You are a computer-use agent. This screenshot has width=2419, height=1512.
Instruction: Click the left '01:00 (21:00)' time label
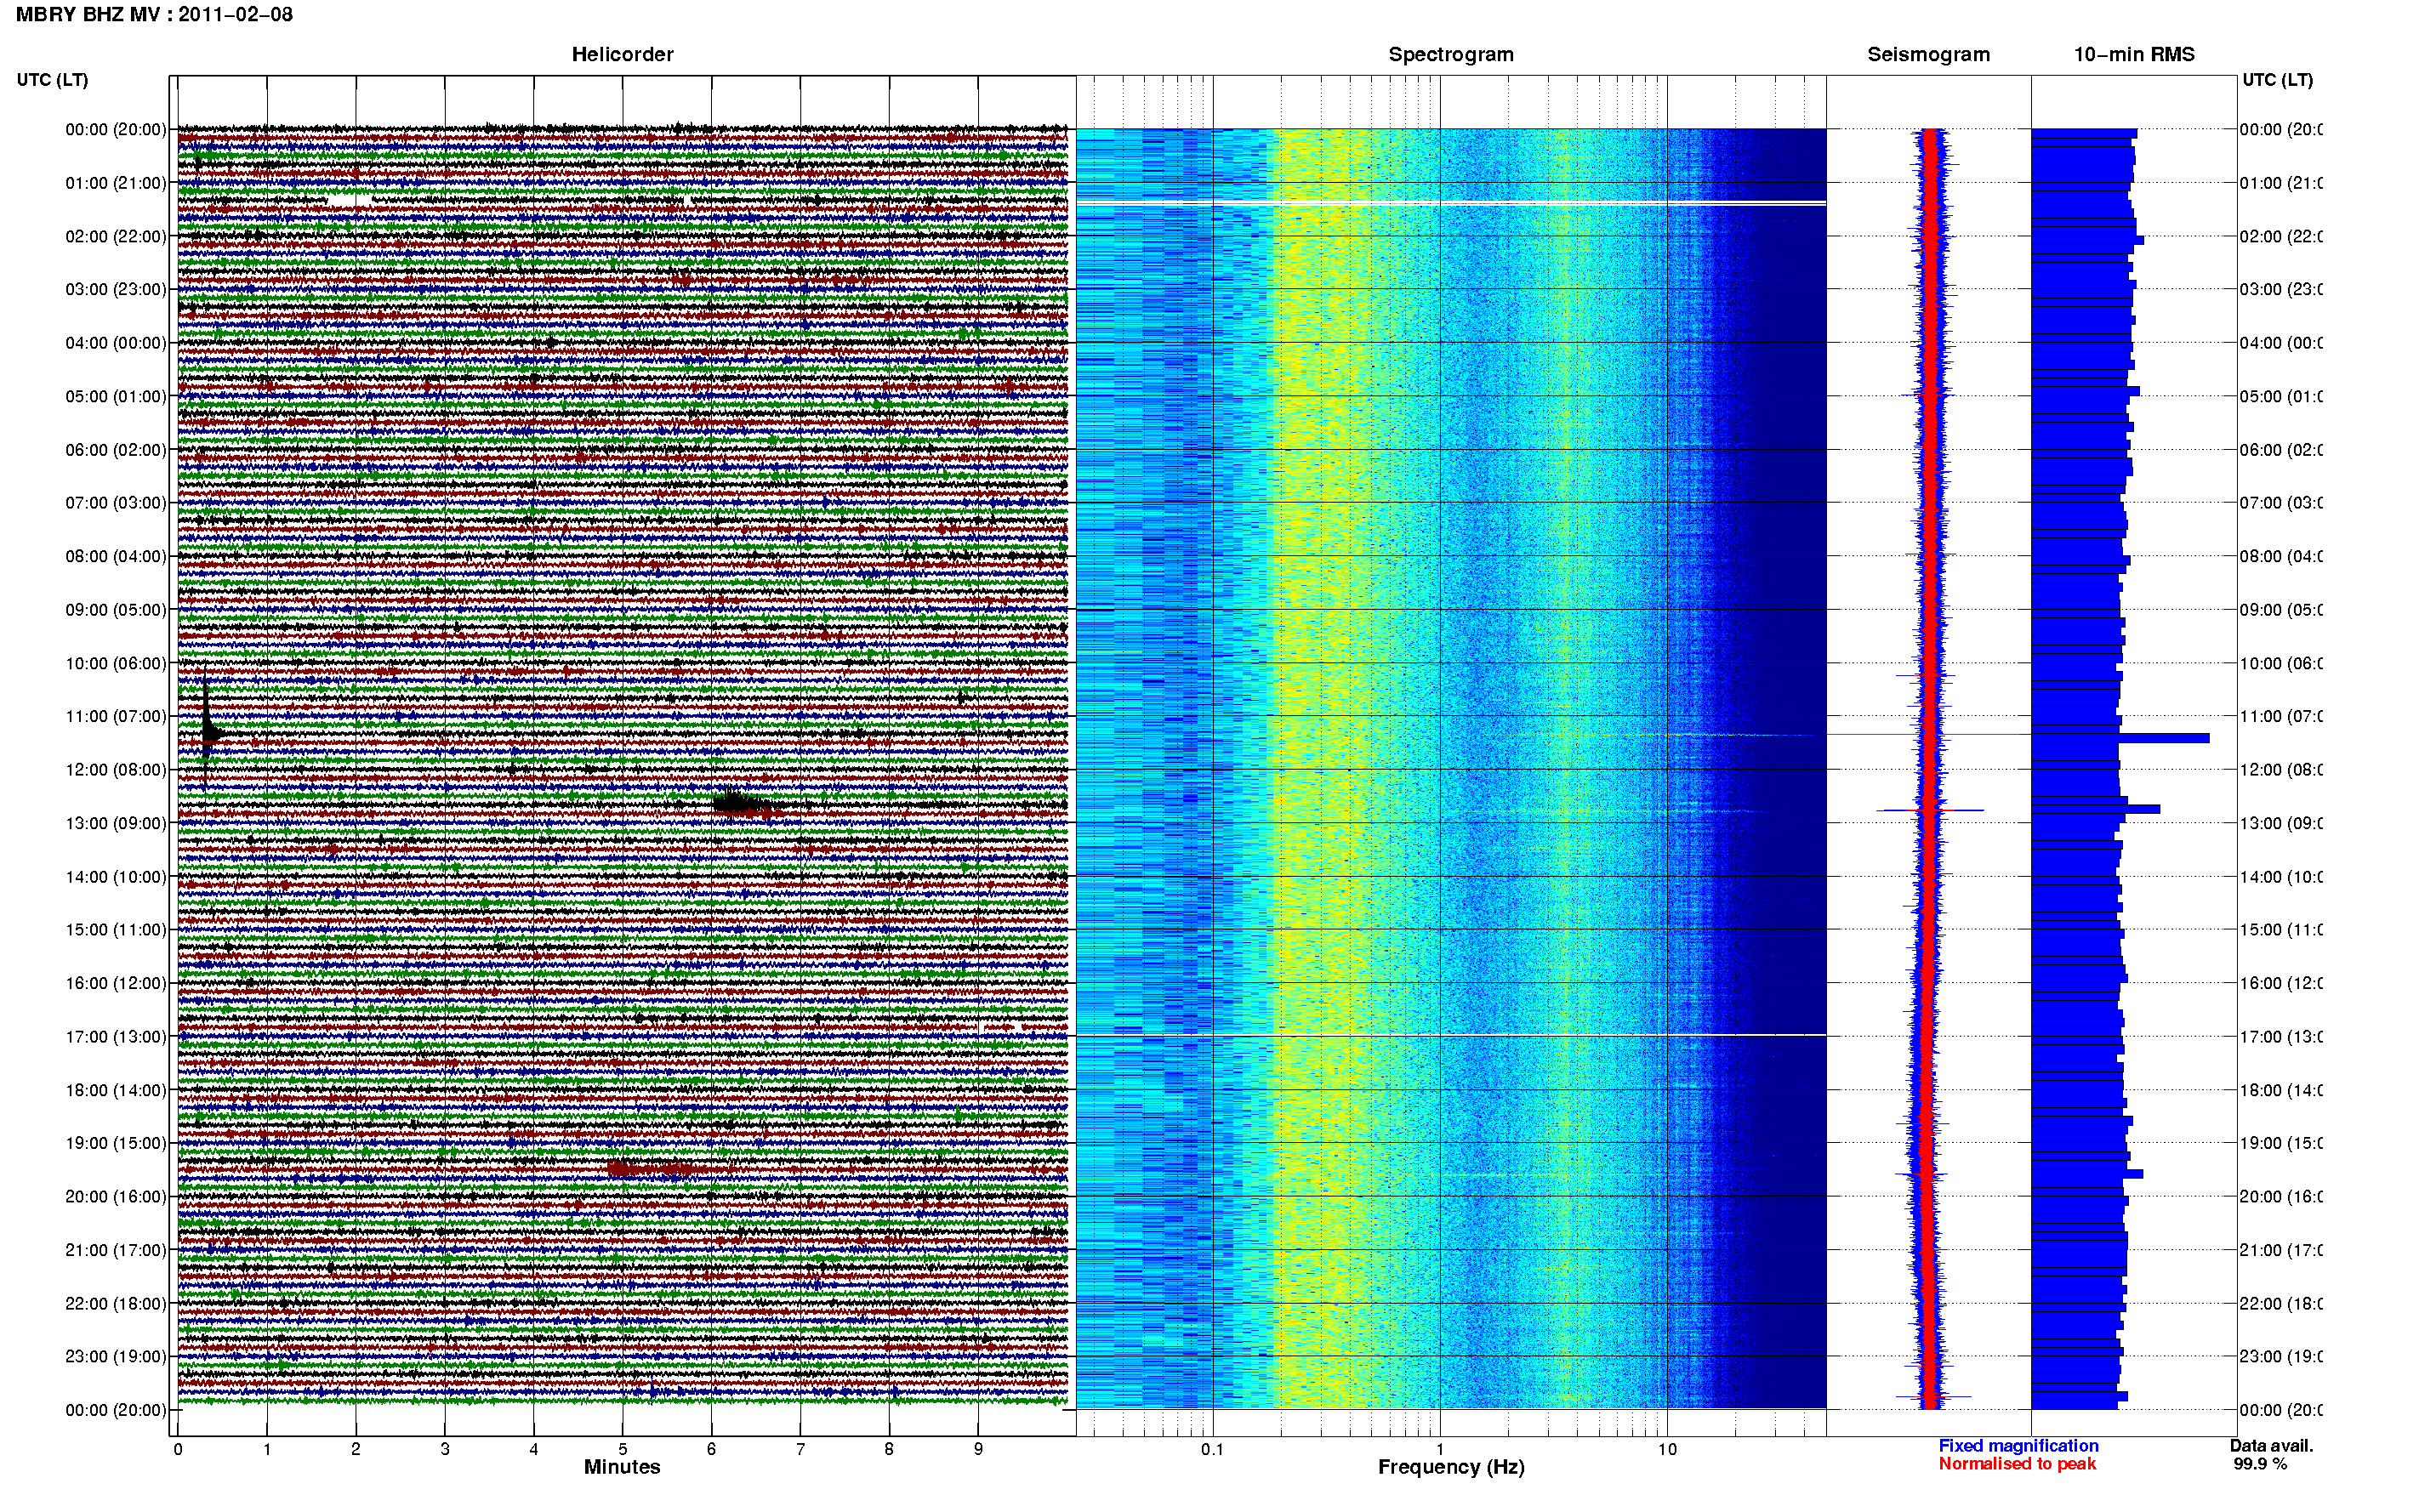(116, 183)
